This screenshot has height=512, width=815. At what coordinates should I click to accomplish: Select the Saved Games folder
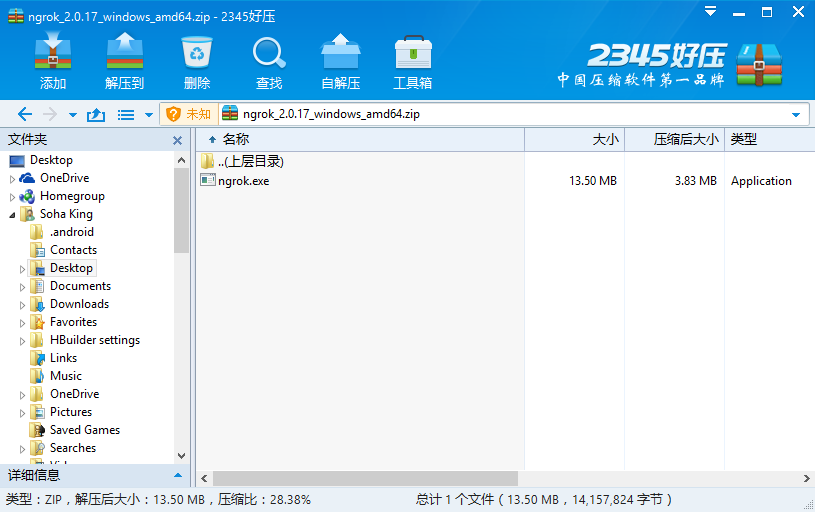point(85,430)
